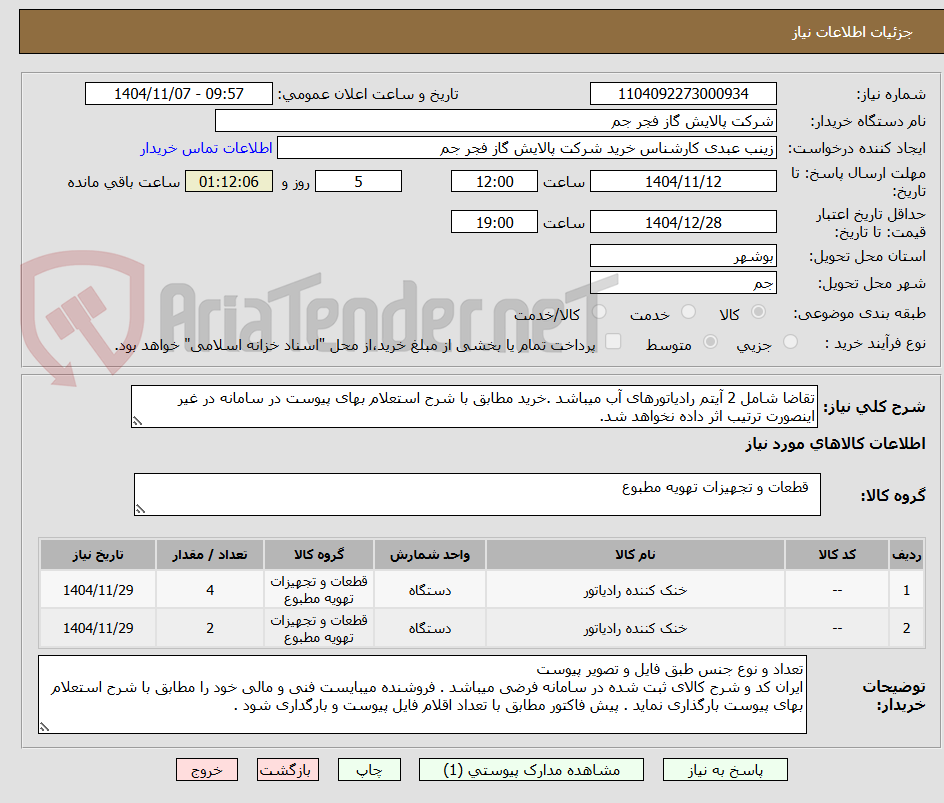
Task: Select the جزیی purchase type radio
Action: pos(790,343)
